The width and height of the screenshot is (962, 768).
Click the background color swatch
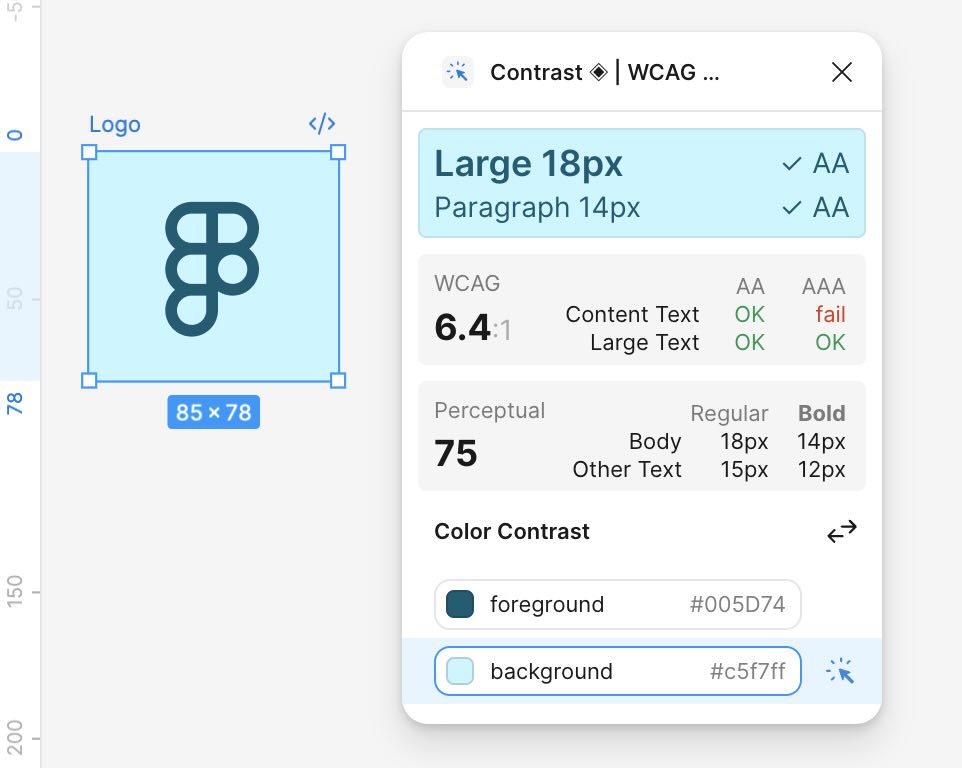tap(460, 671)
